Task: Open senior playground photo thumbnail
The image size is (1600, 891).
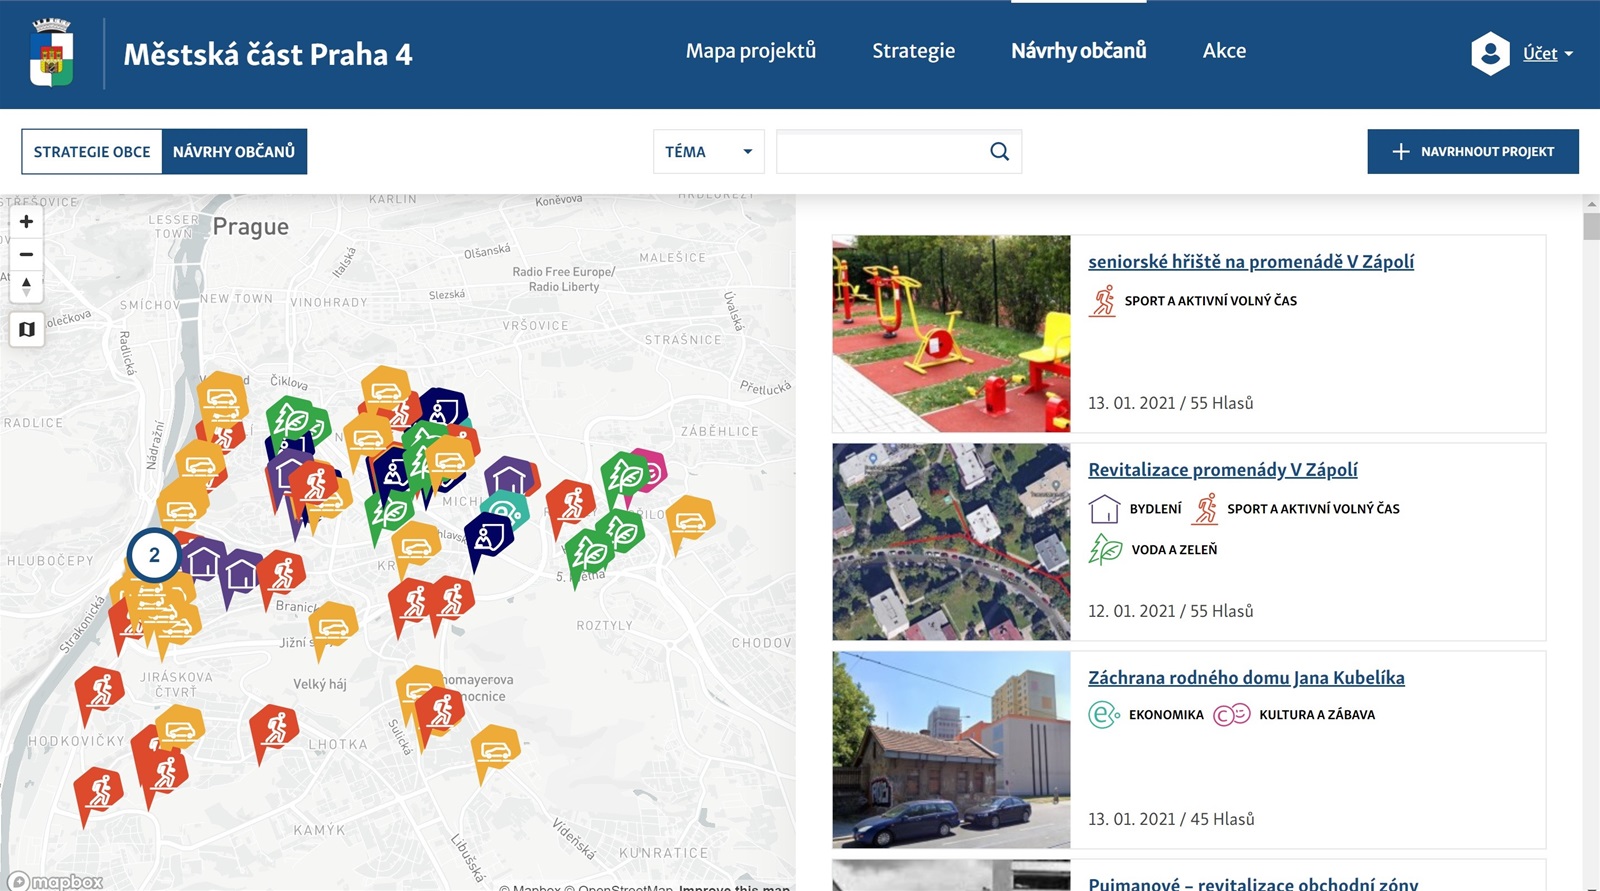Action: (951, 334)
